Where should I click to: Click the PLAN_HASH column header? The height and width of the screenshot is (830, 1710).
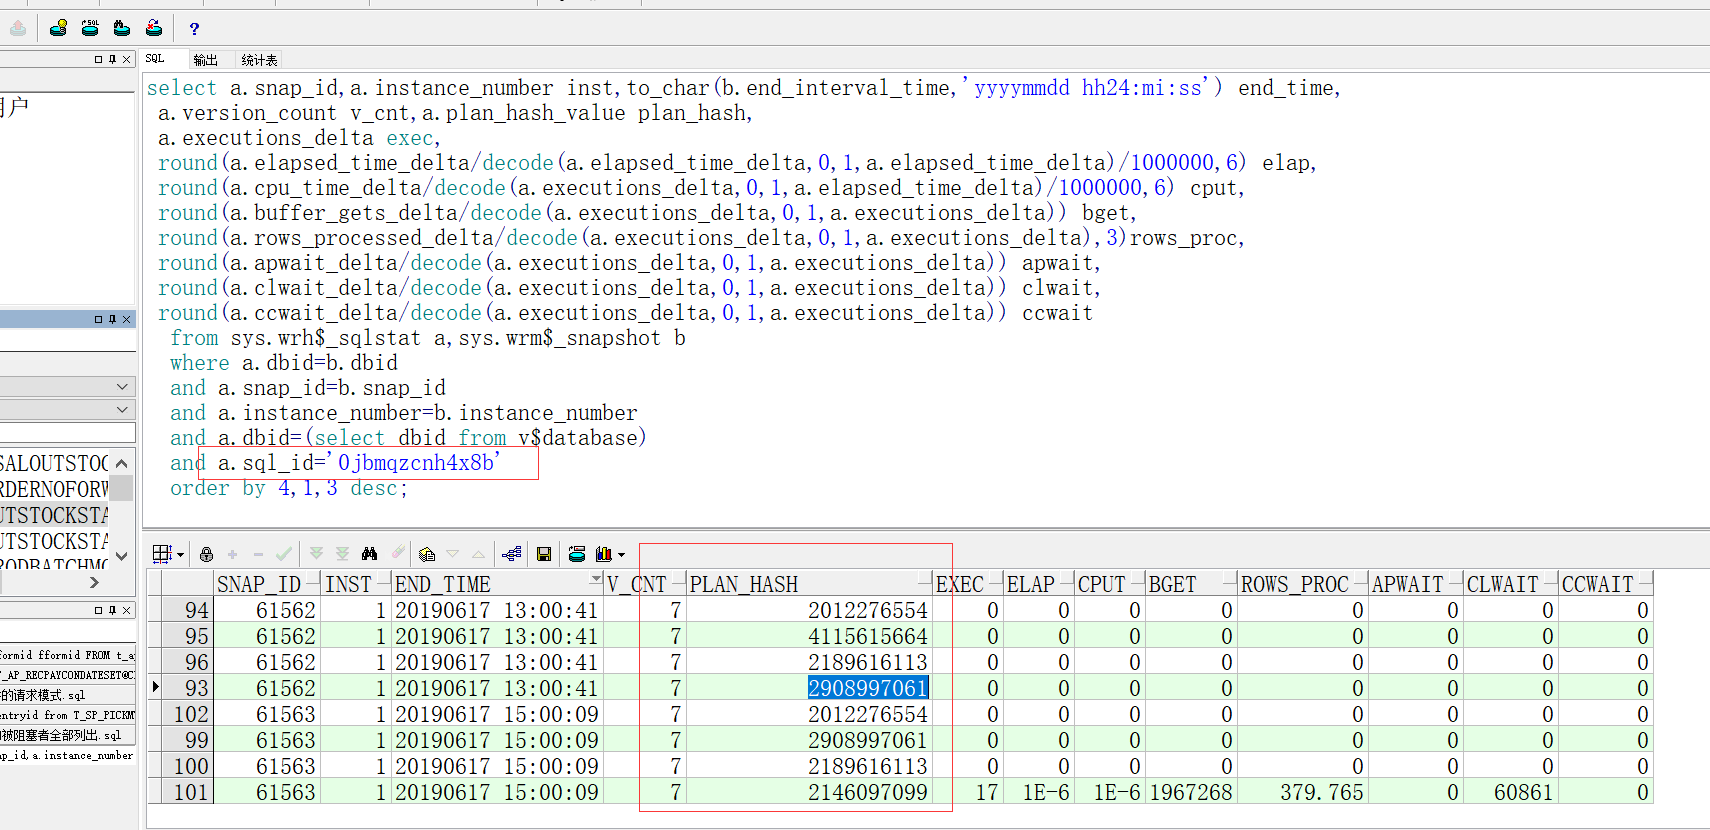click(x=744, y=584)
